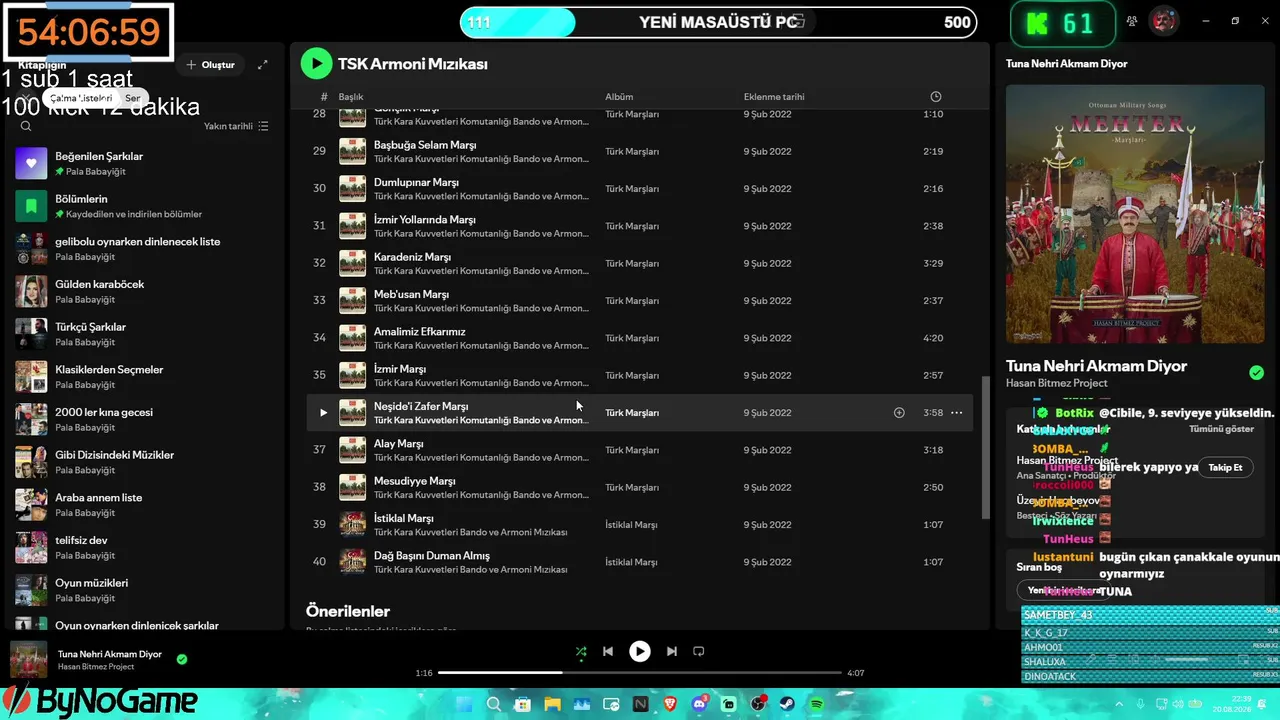Click the player bar album thumbnail
Viewport: 1280px width, 720px height.
click(x=29, y=659)
